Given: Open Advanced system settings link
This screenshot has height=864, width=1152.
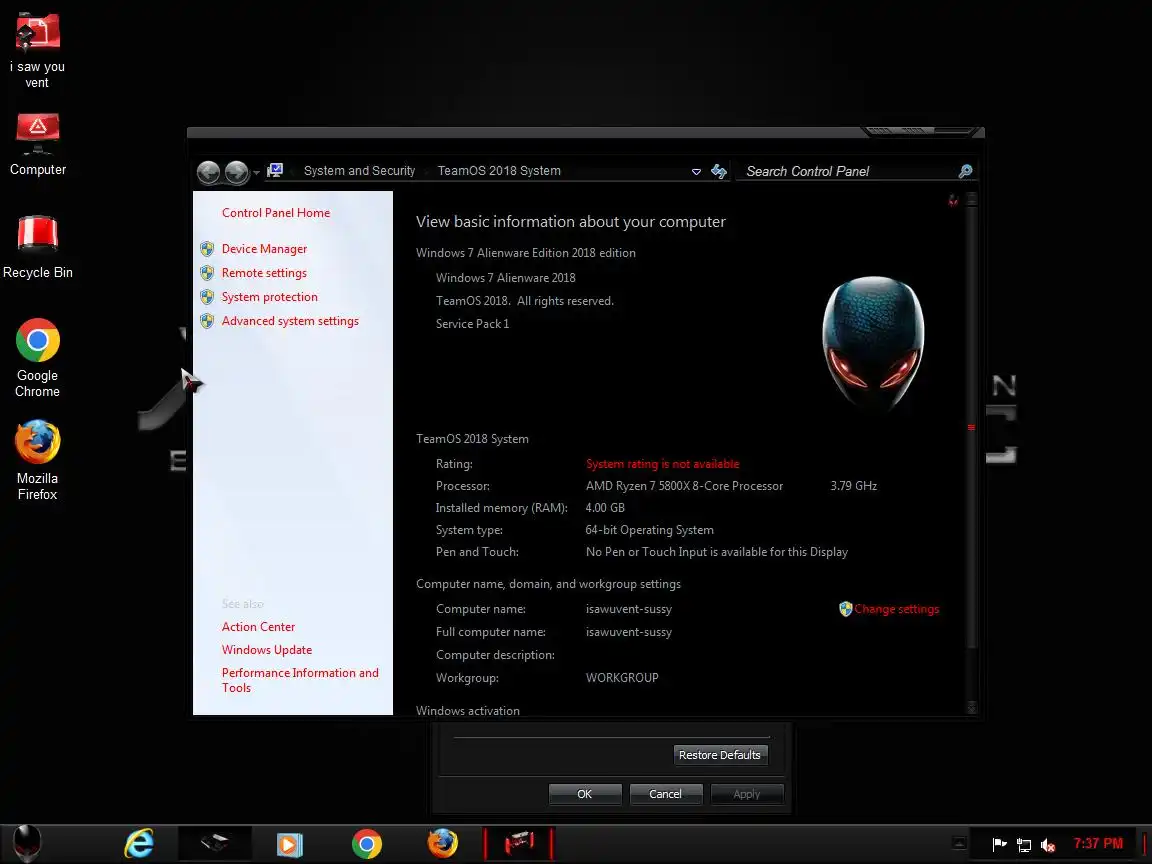Looking at the screenshot, I should (x=290, y=321).
